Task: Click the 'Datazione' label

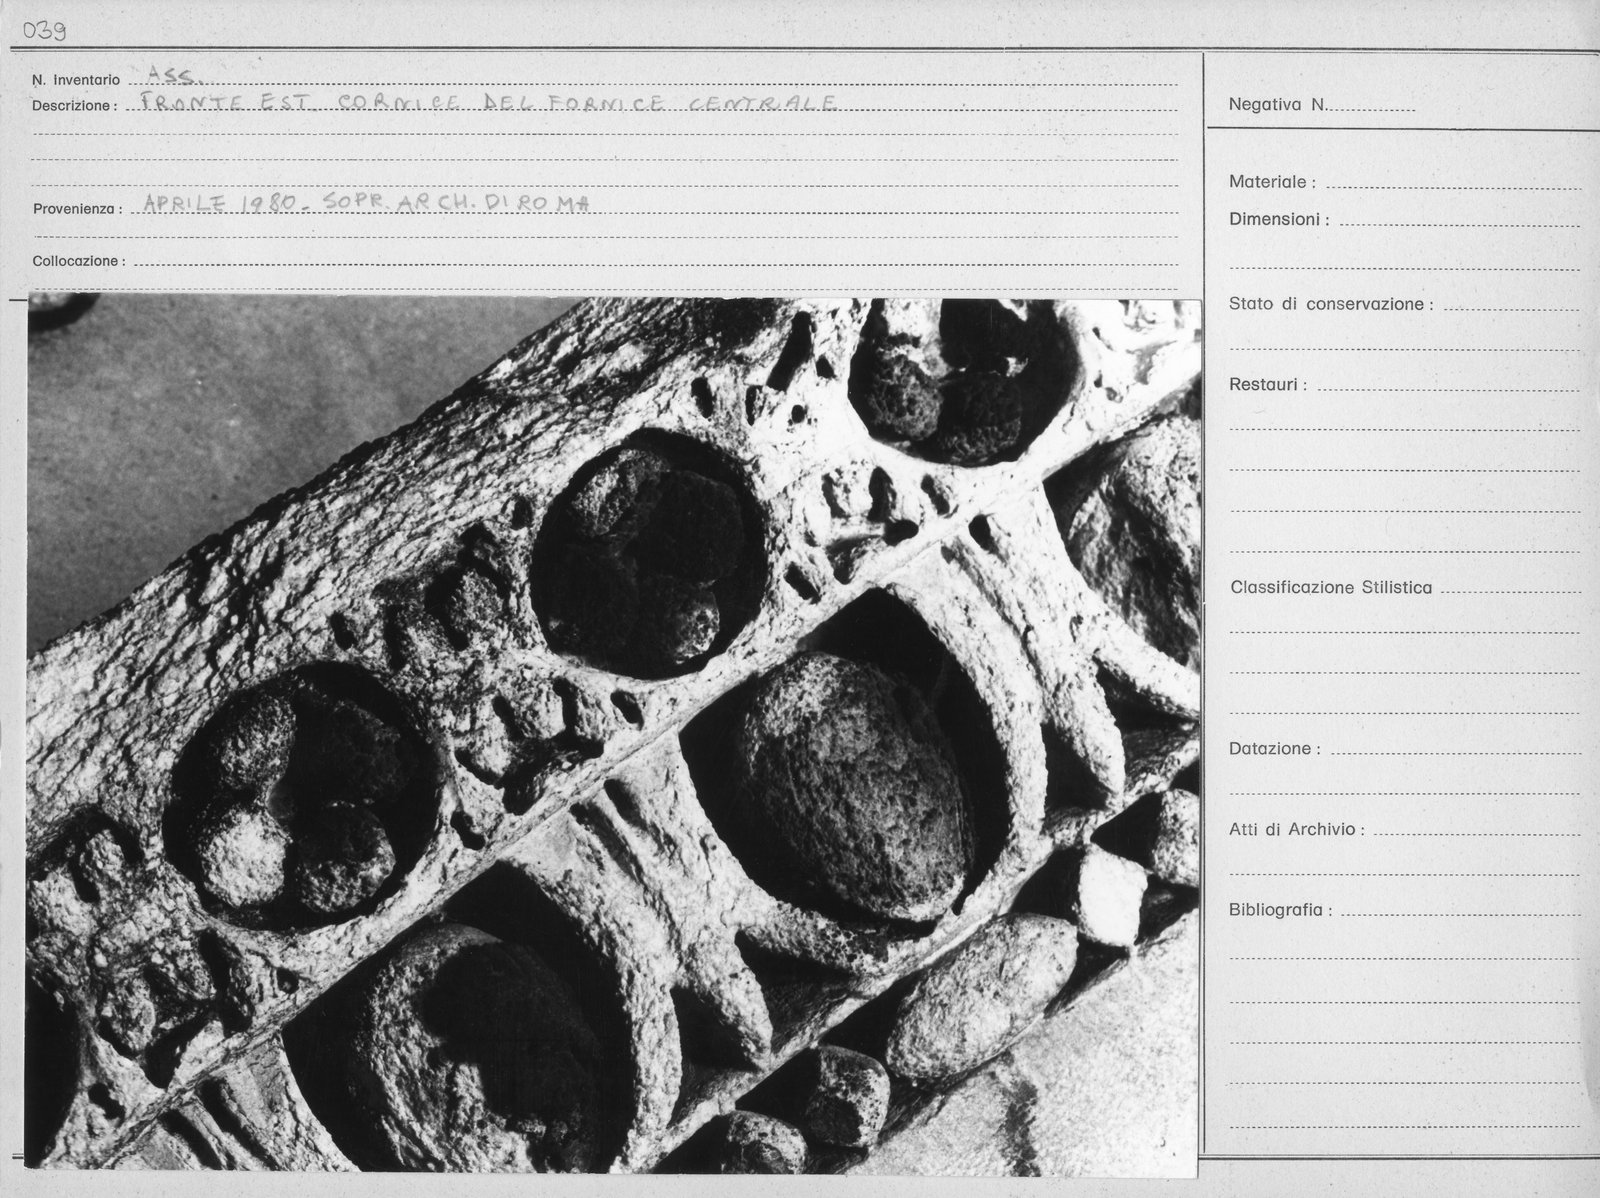Action: (1275, 748)
